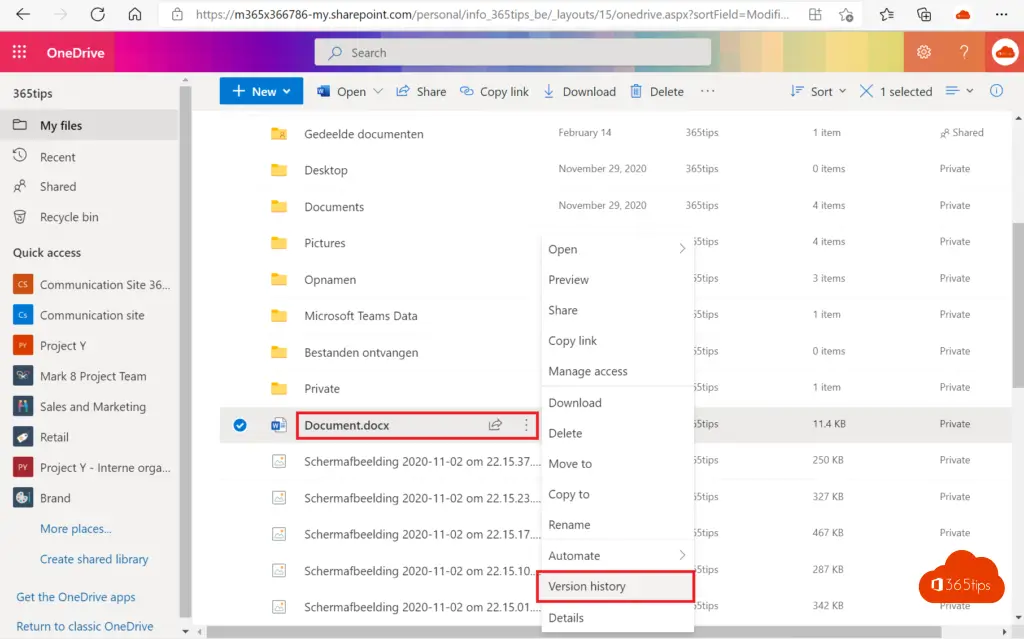Open the app launcher waffle icon

(x=20, y=52)
